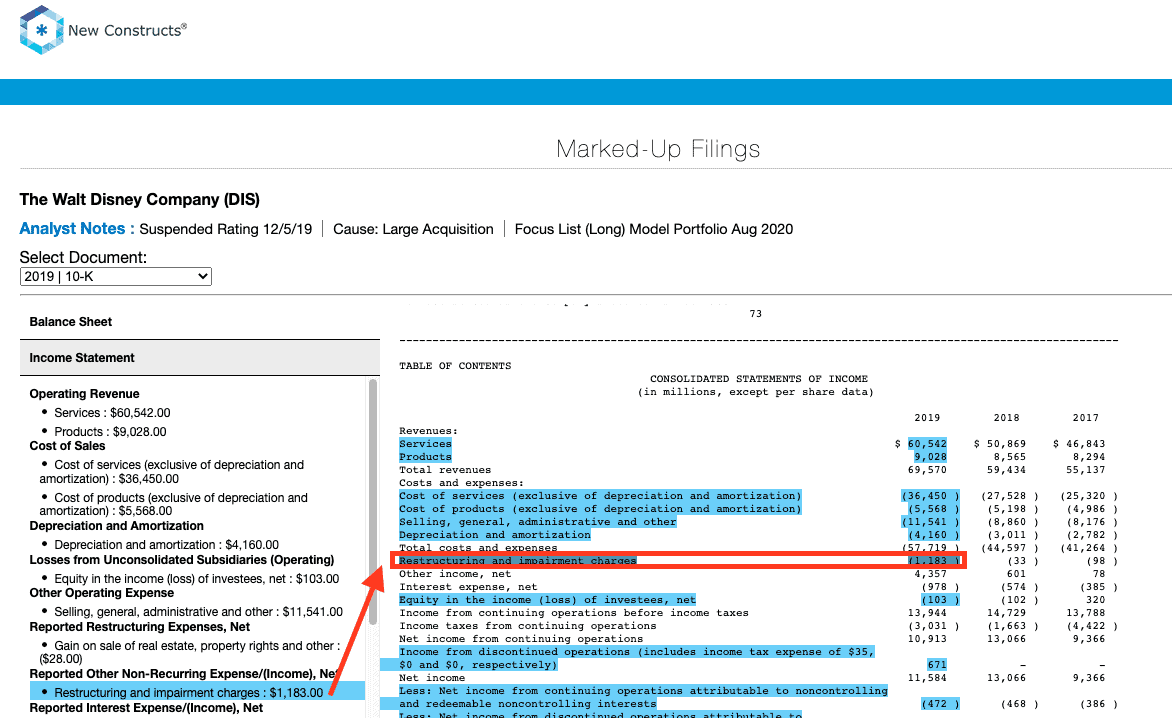Click highlighted 'Services' label in the income statement

coord(425,444)
